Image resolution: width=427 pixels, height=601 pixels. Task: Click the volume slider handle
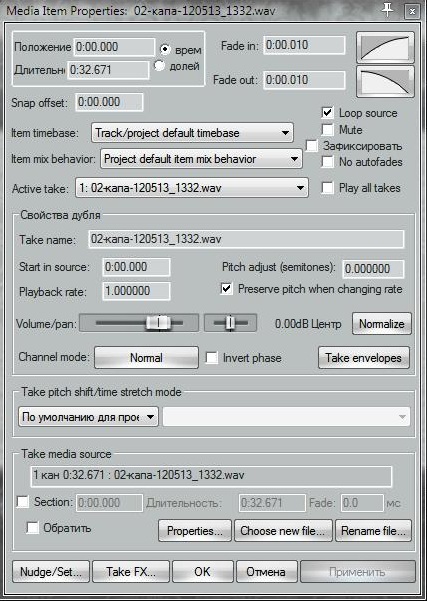[158, 323]
